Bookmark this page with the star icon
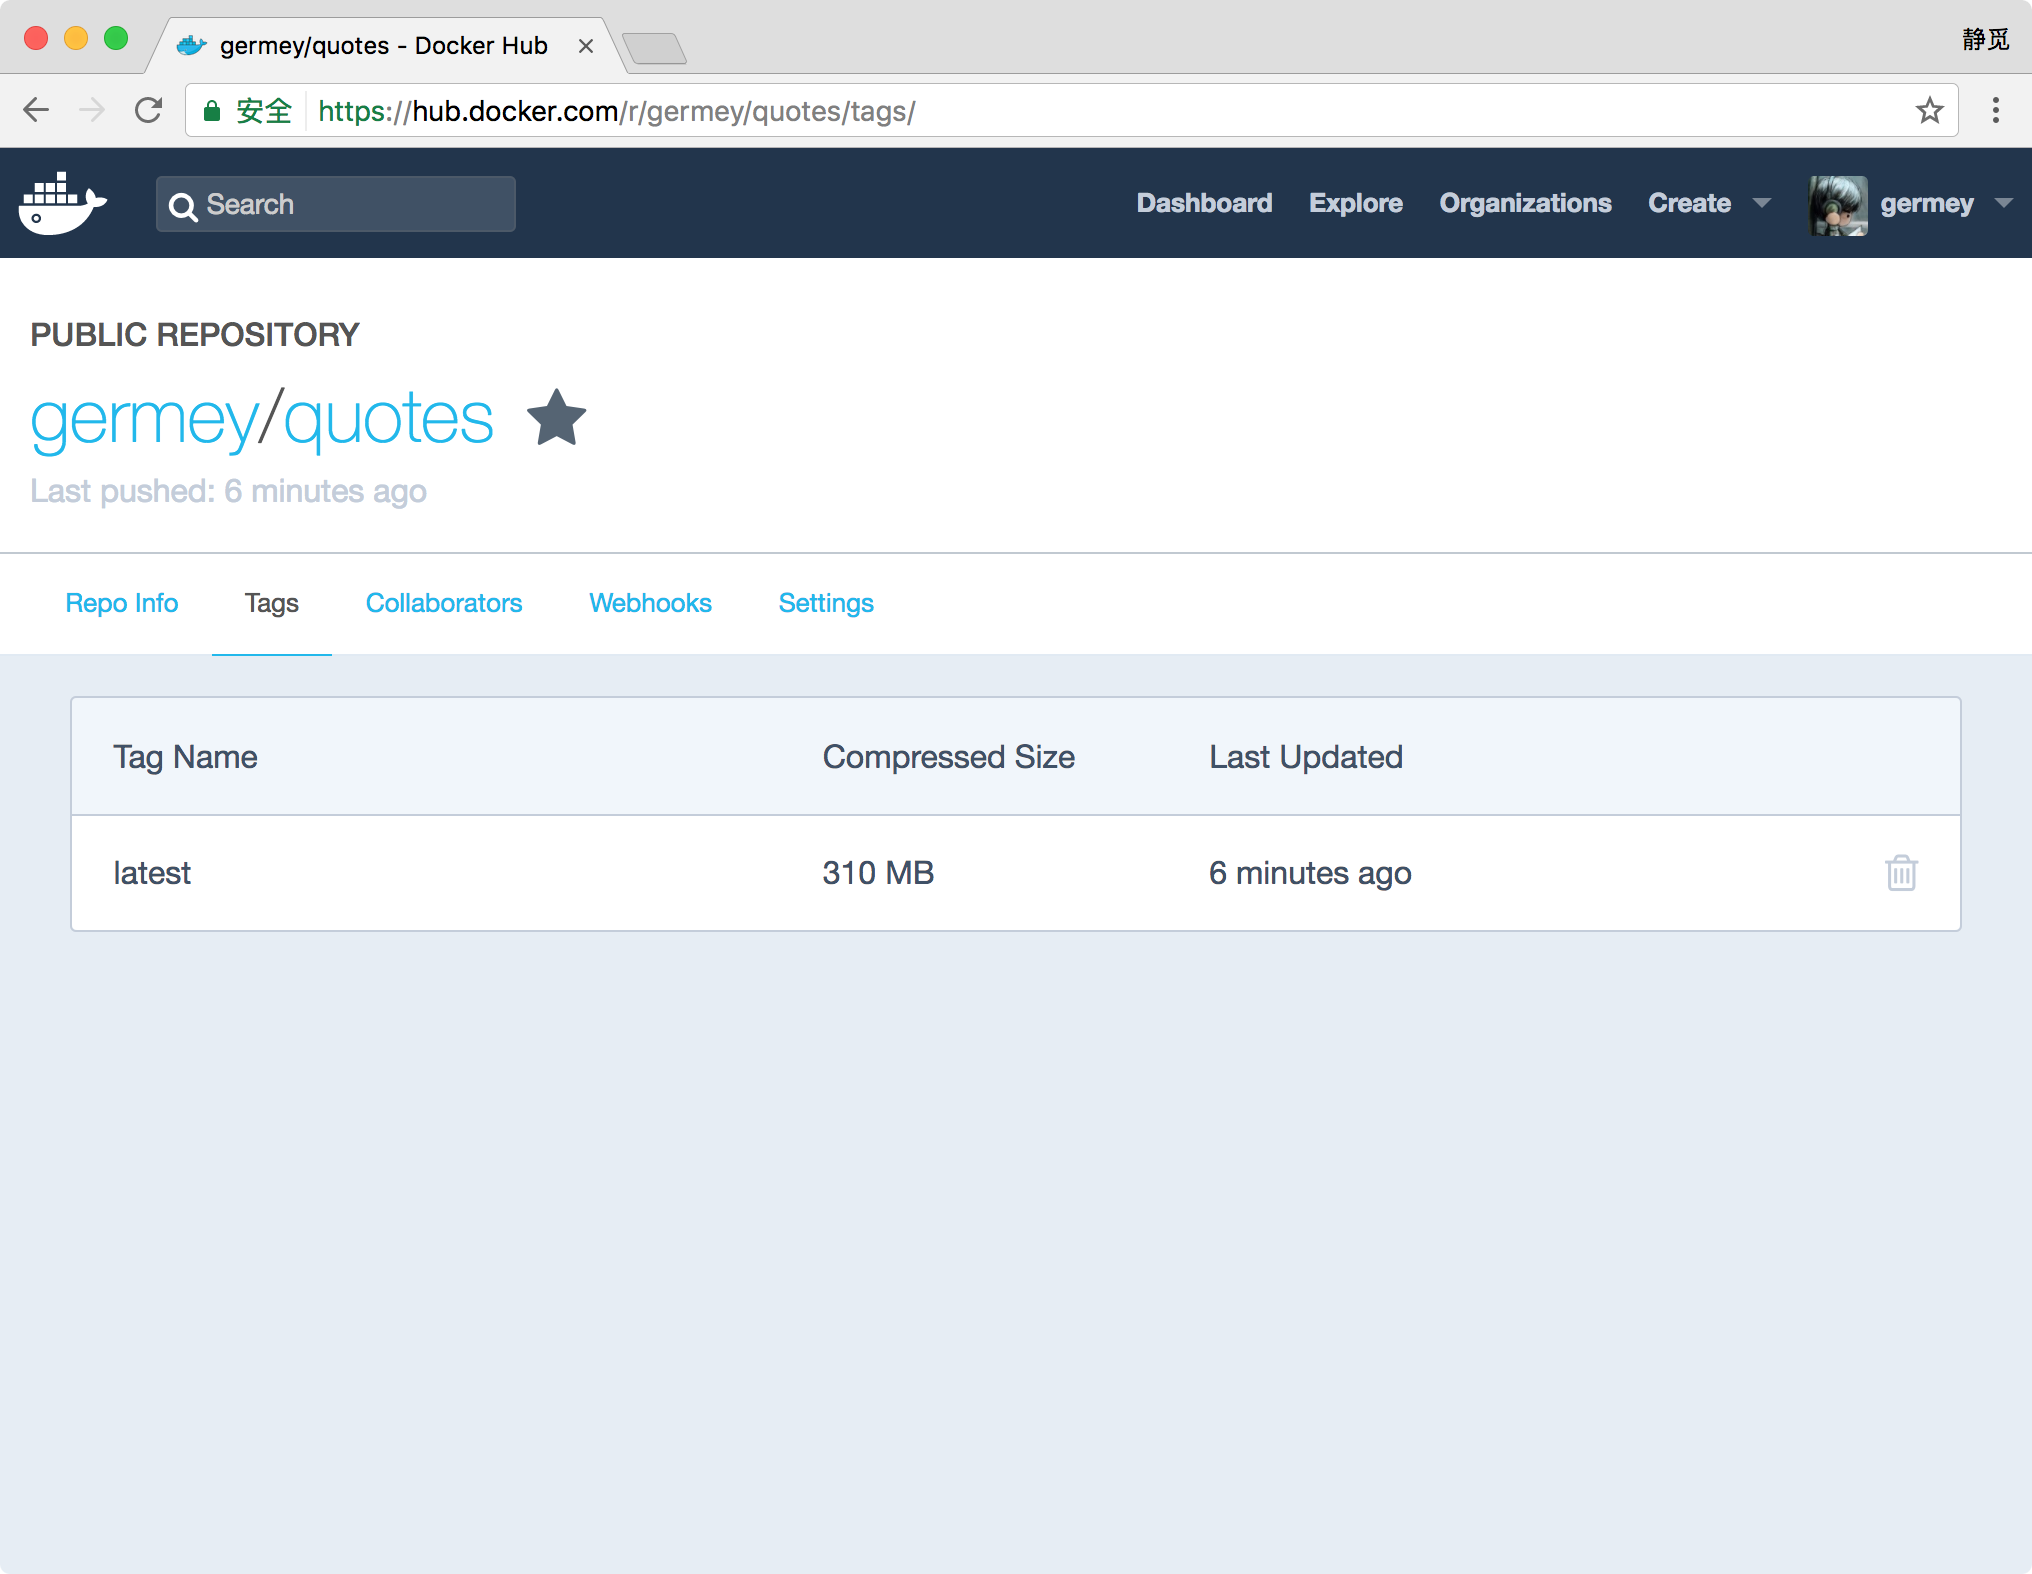This screenshot has height=1574, width=2032. pyautogui.click(x=1930, y=110)
